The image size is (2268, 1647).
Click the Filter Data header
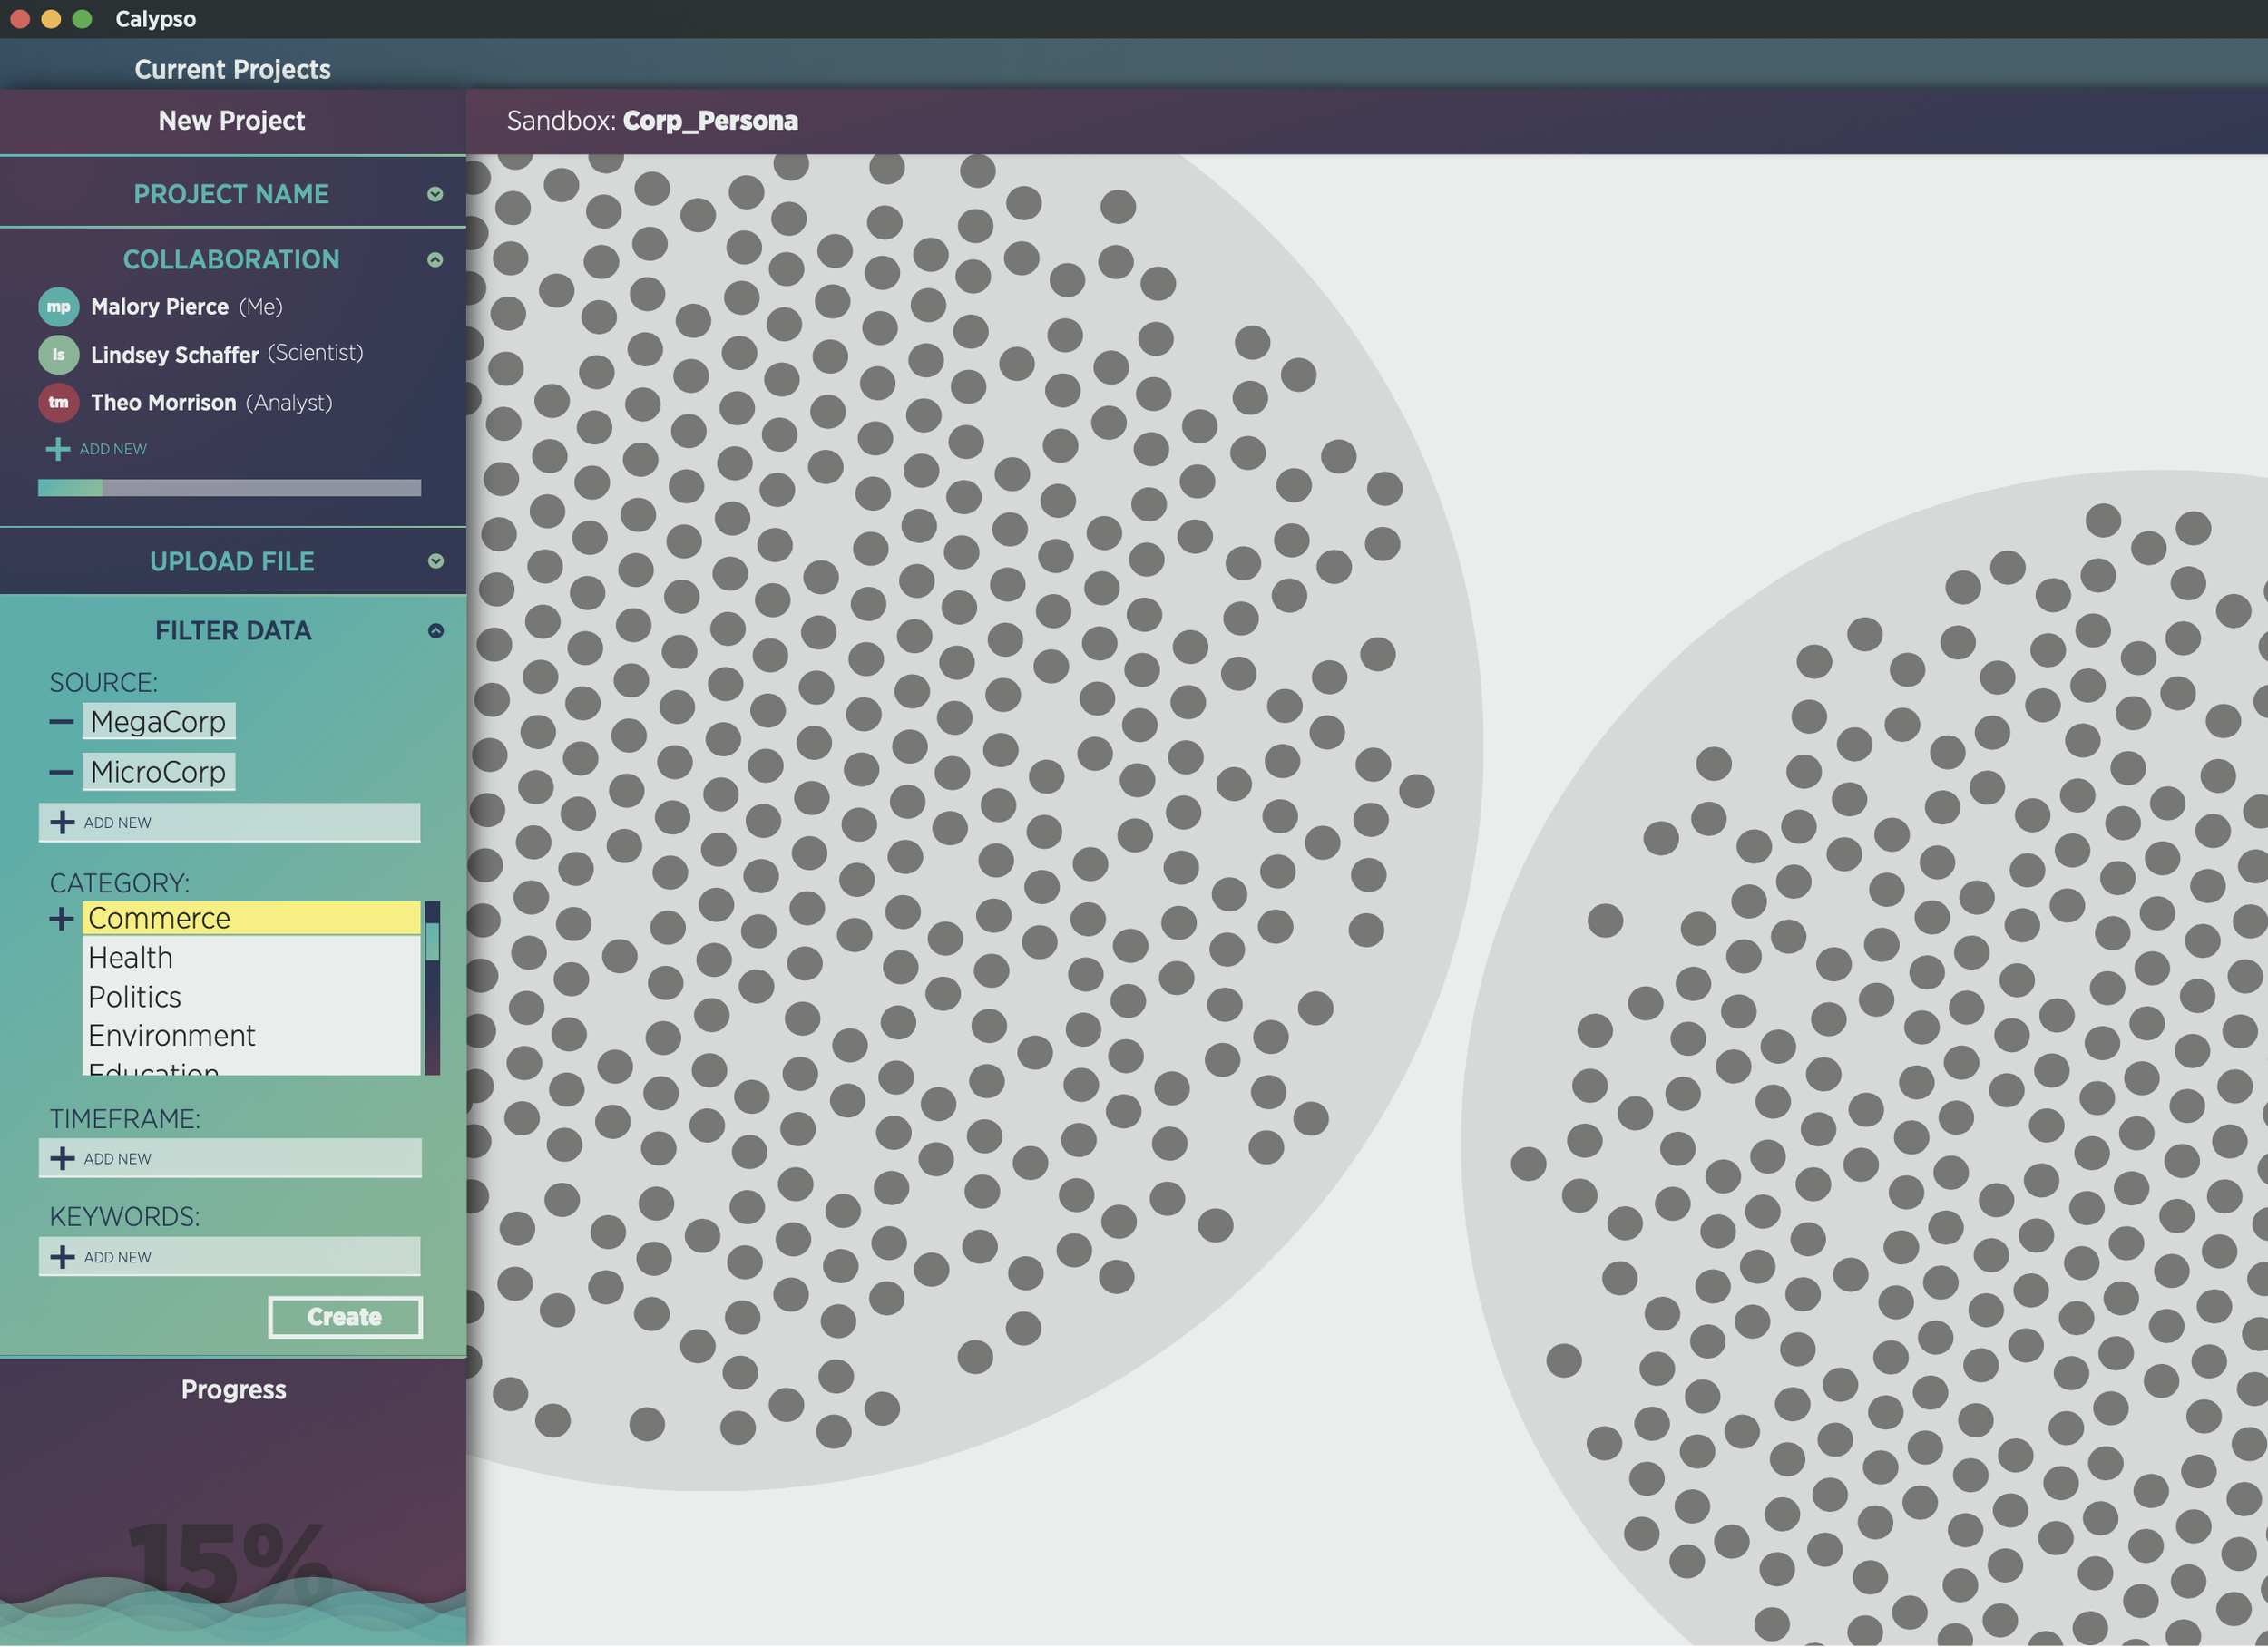(x=232, y=632)
